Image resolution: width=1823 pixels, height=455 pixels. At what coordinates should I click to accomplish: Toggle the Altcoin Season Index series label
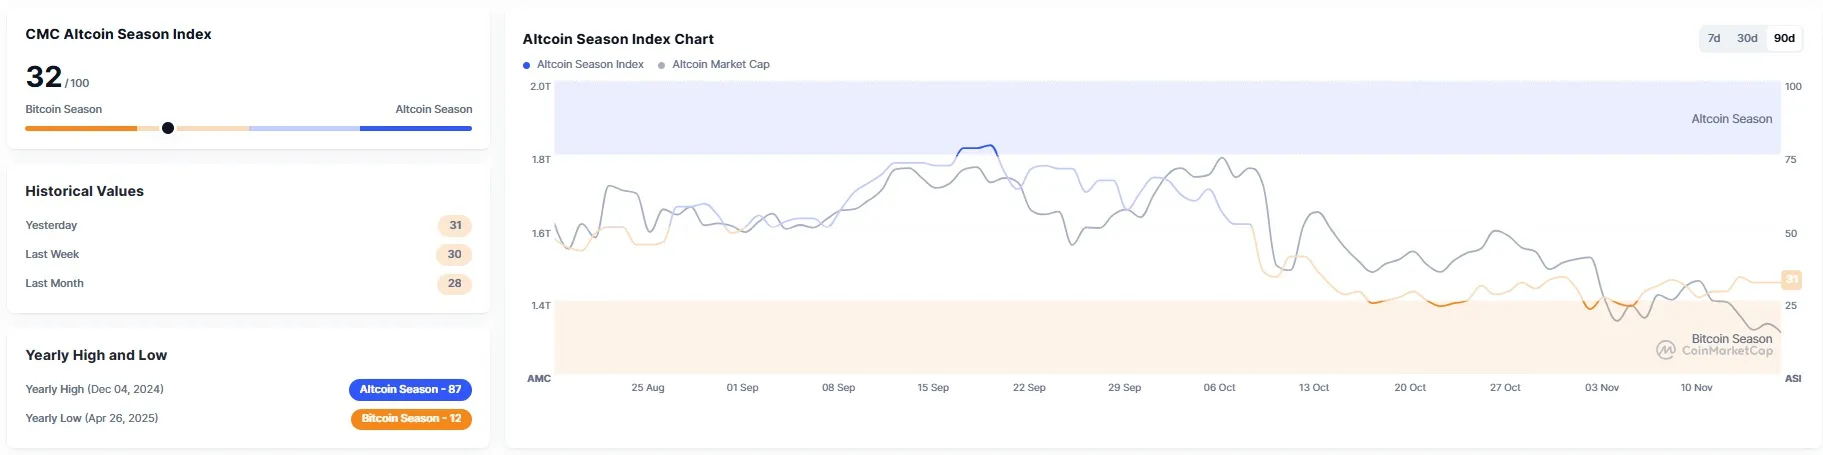click(590, 64)
